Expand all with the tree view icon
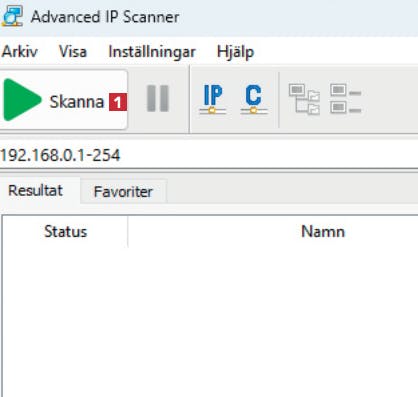 [304, 99]
